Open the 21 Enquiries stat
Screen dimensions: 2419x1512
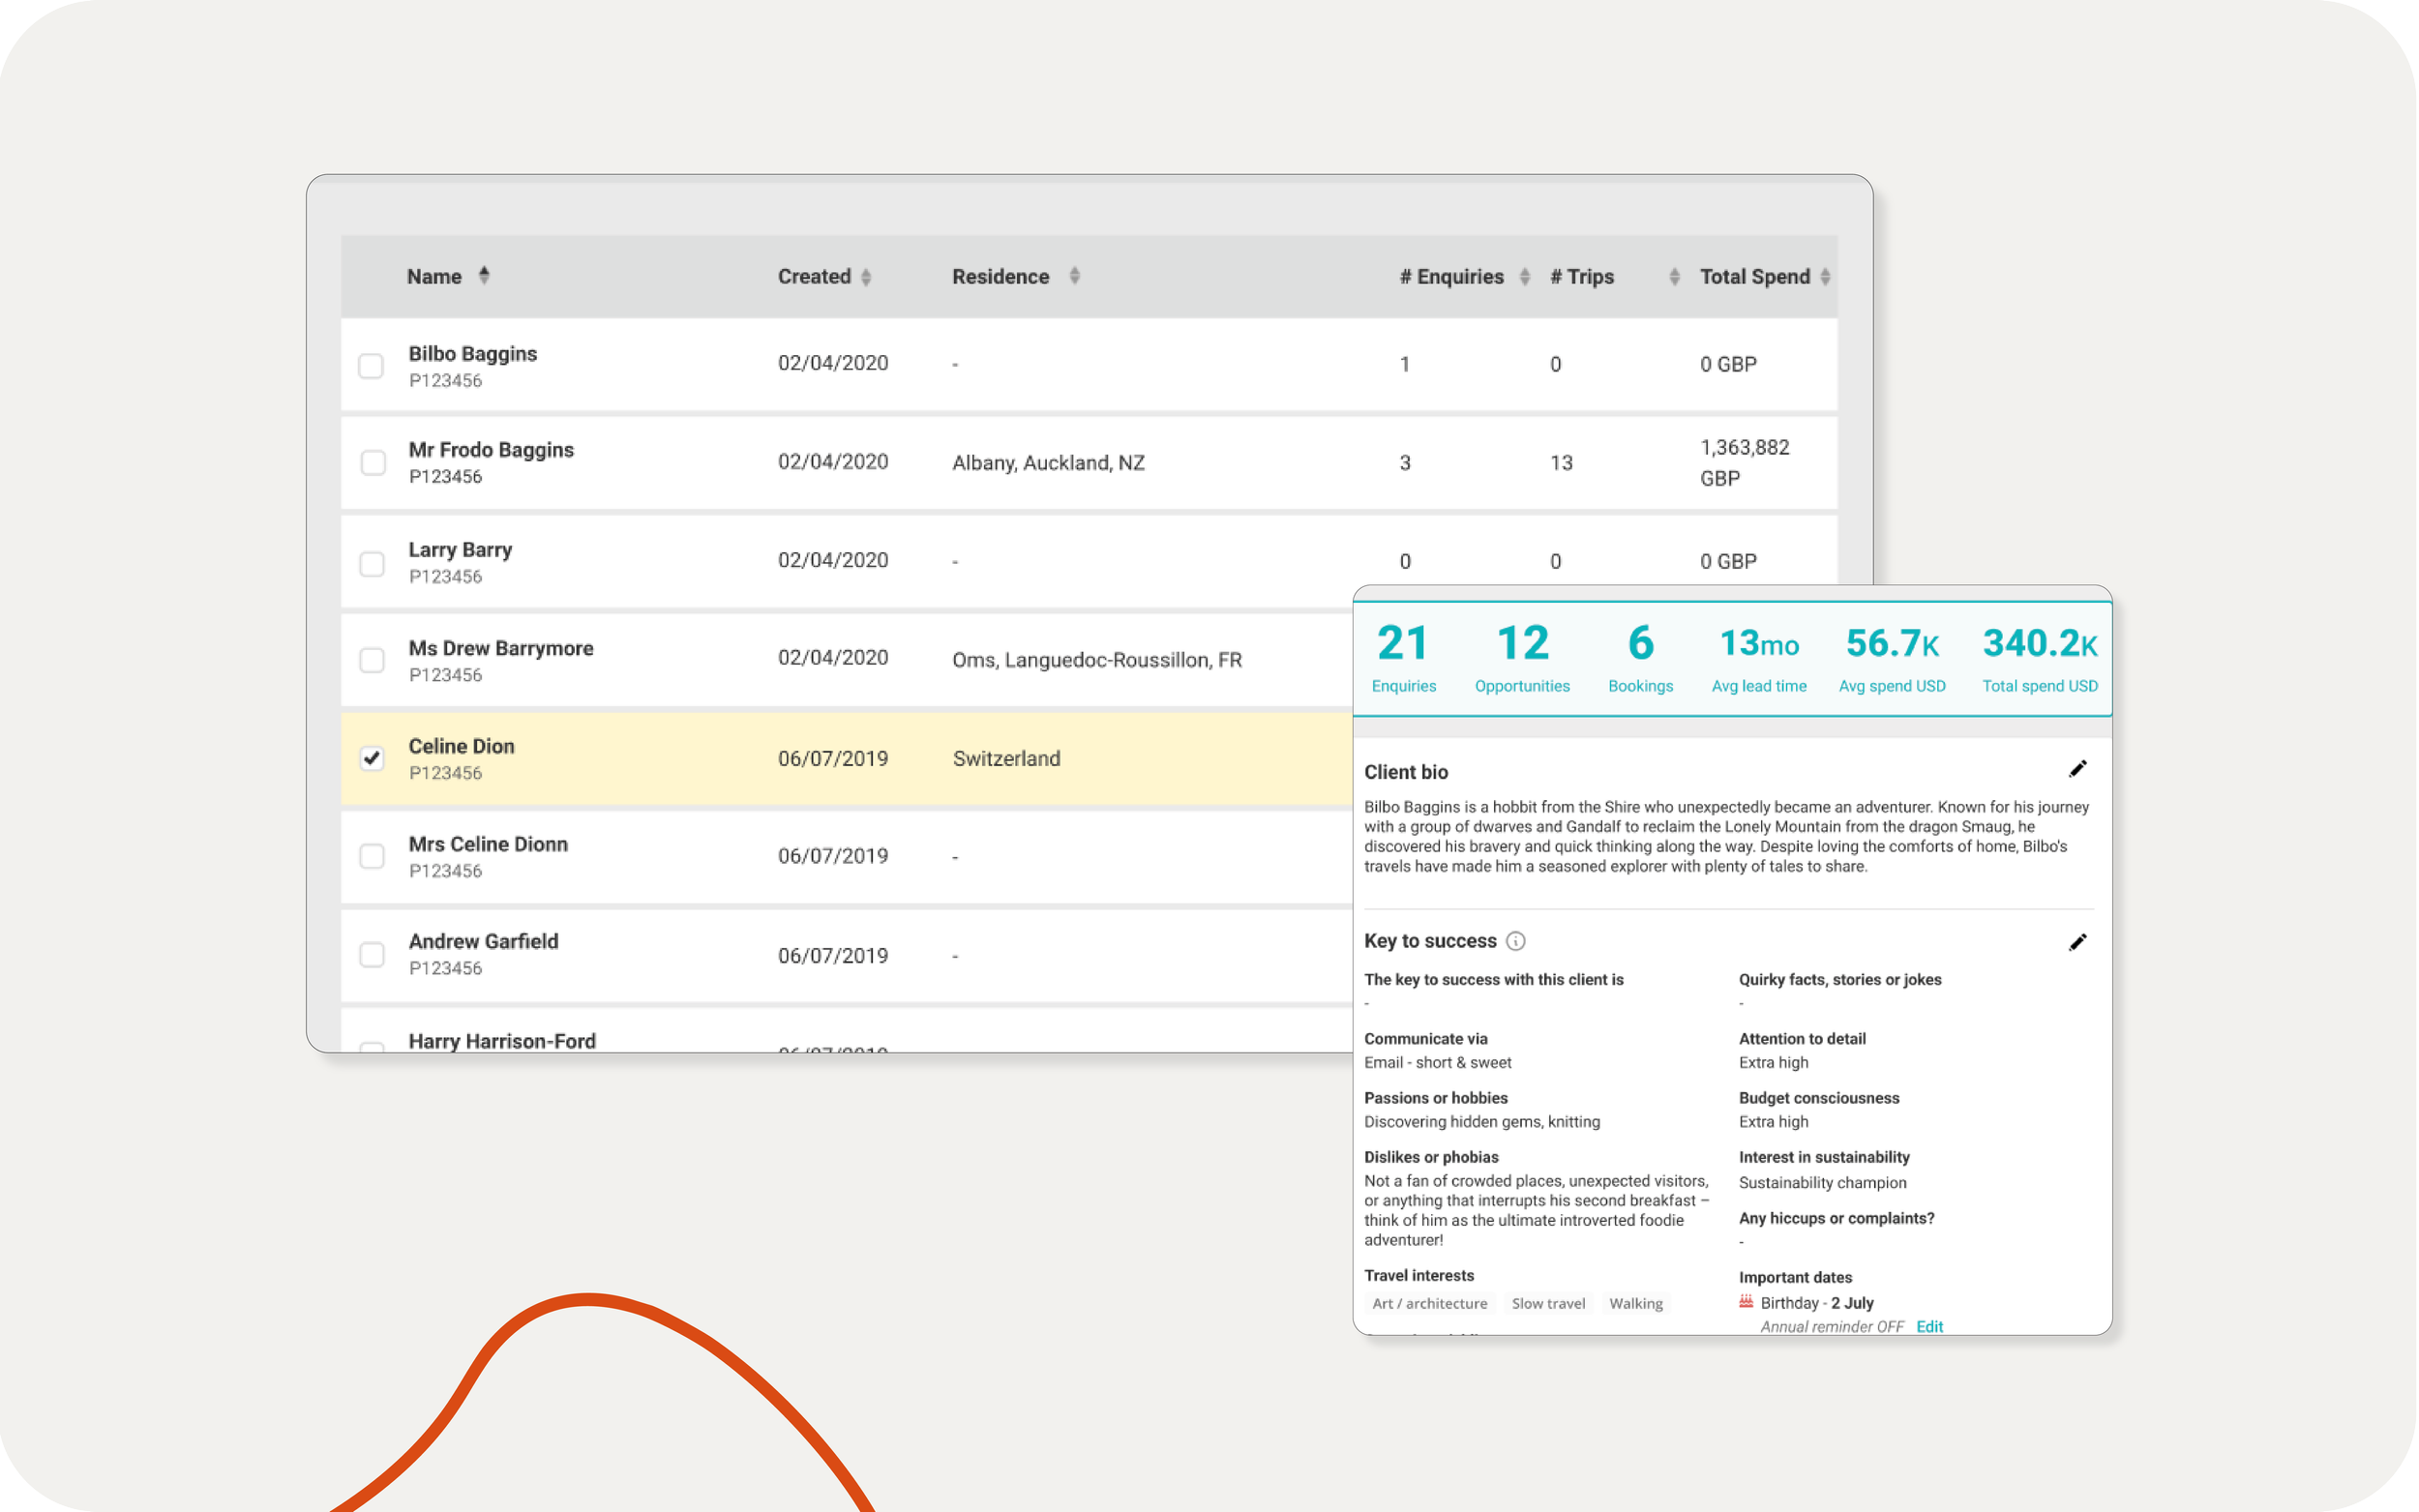pyautogui.click(x=1405, y=658)
